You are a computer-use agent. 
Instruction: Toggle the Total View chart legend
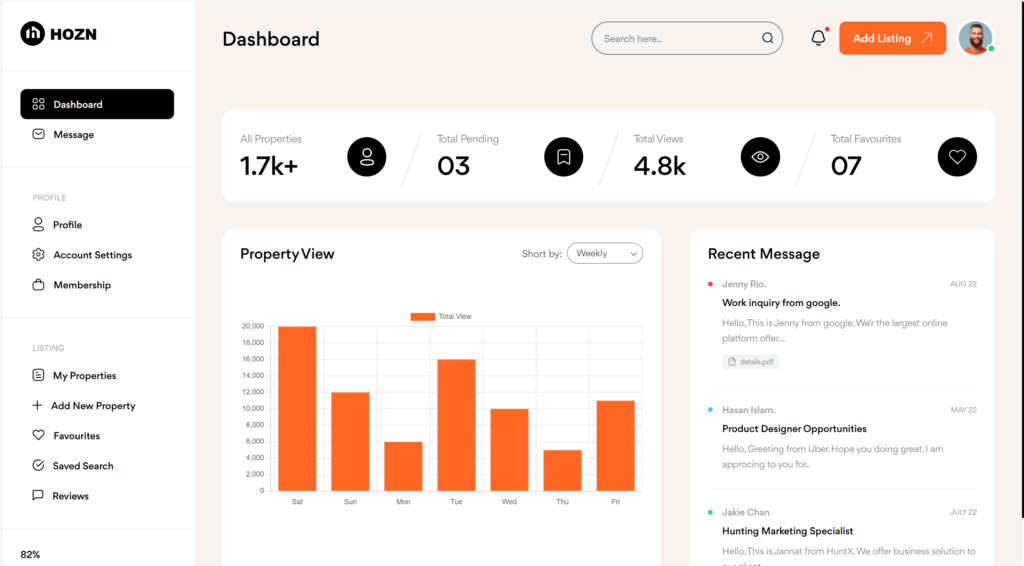click(x=441, y=317)
